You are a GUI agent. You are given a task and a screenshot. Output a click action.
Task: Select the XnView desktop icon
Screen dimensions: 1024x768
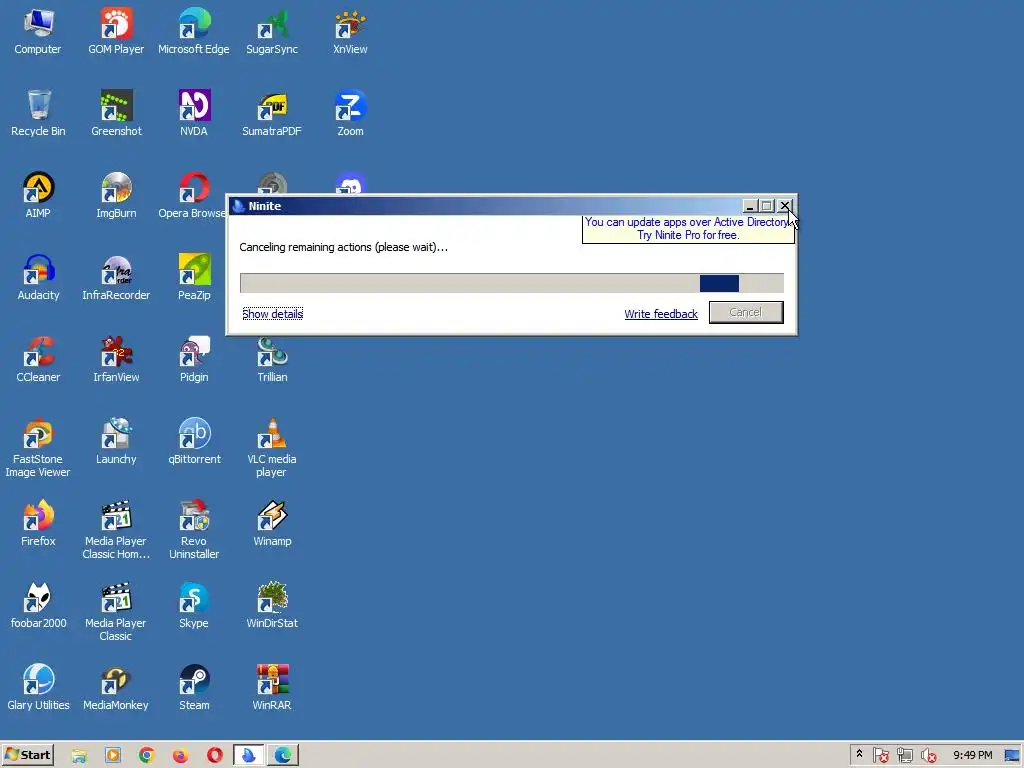[x=350, y=31]
